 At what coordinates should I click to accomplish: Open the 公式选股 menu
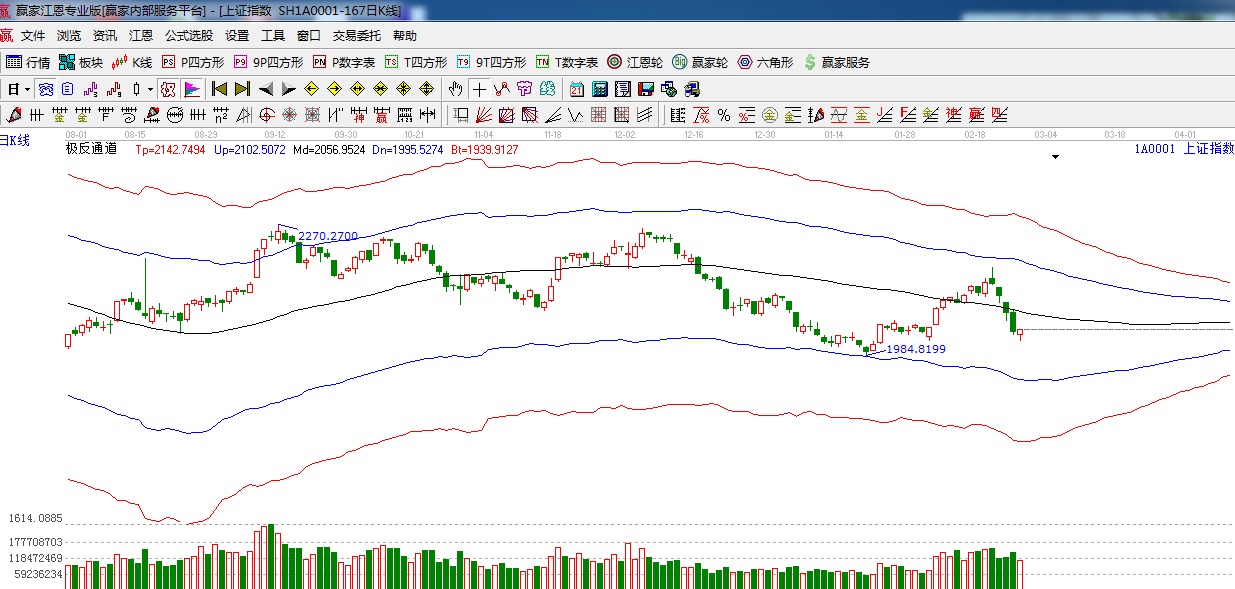(x=188, y=36)
